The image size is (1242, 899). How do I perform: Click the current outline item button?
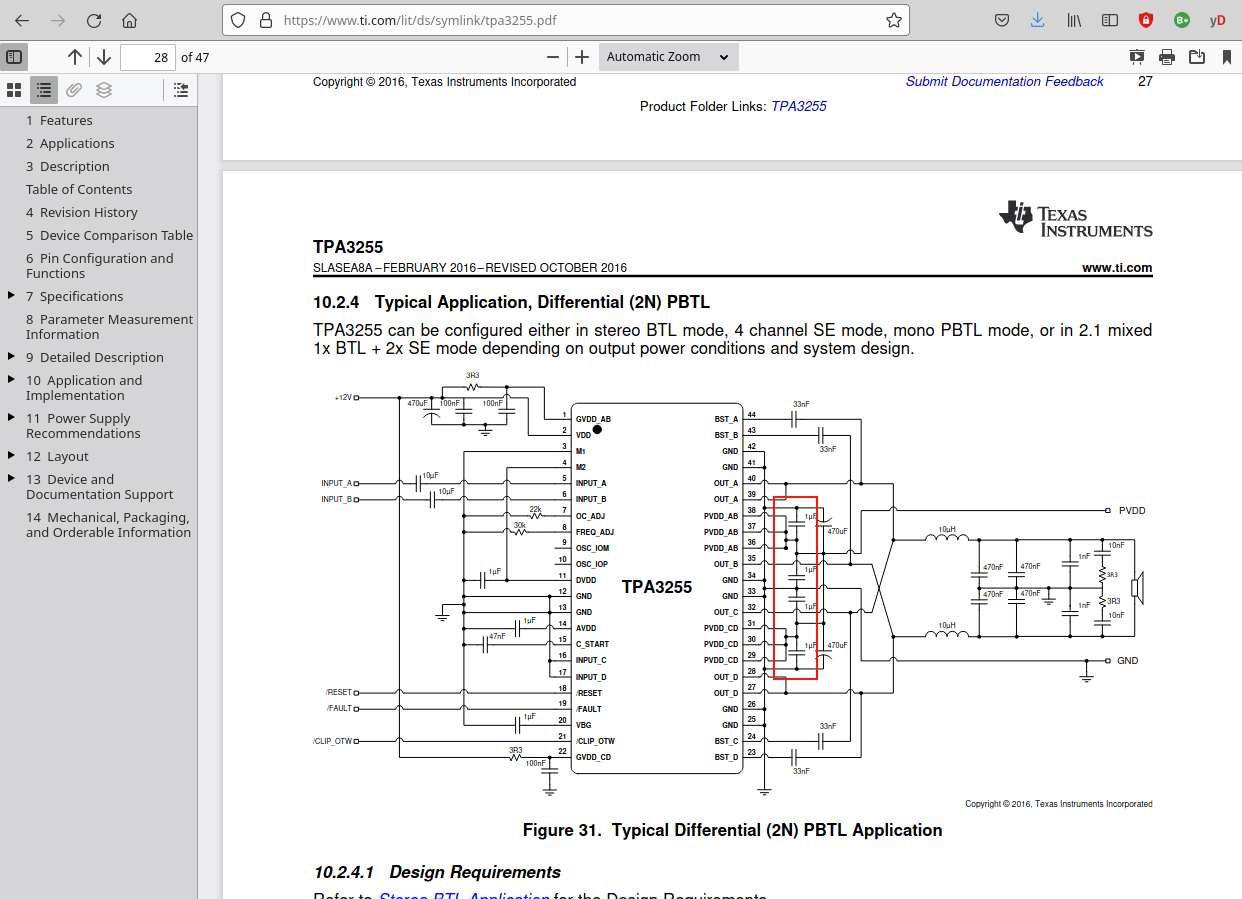pos(180,90)
